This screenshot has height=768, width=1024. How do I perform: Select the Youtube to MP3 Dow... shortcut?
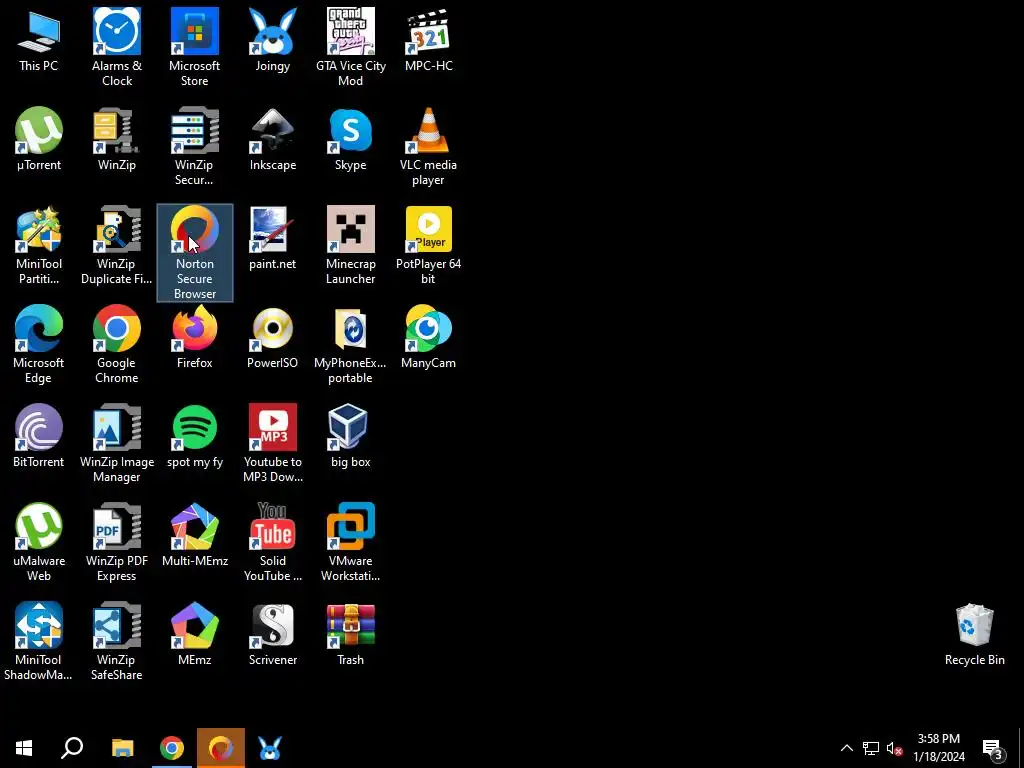tap(272, 443)
